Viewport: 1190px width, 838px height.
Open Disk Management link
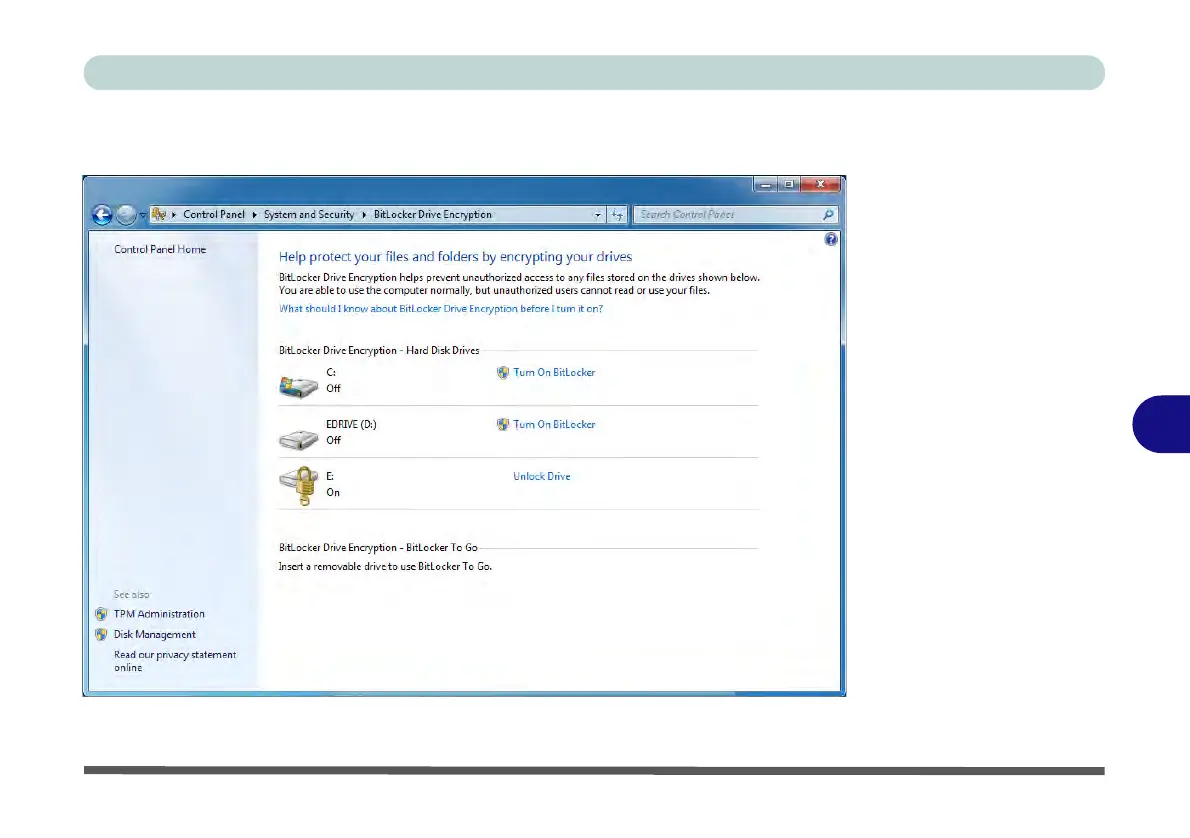click(x=155, y=635)
